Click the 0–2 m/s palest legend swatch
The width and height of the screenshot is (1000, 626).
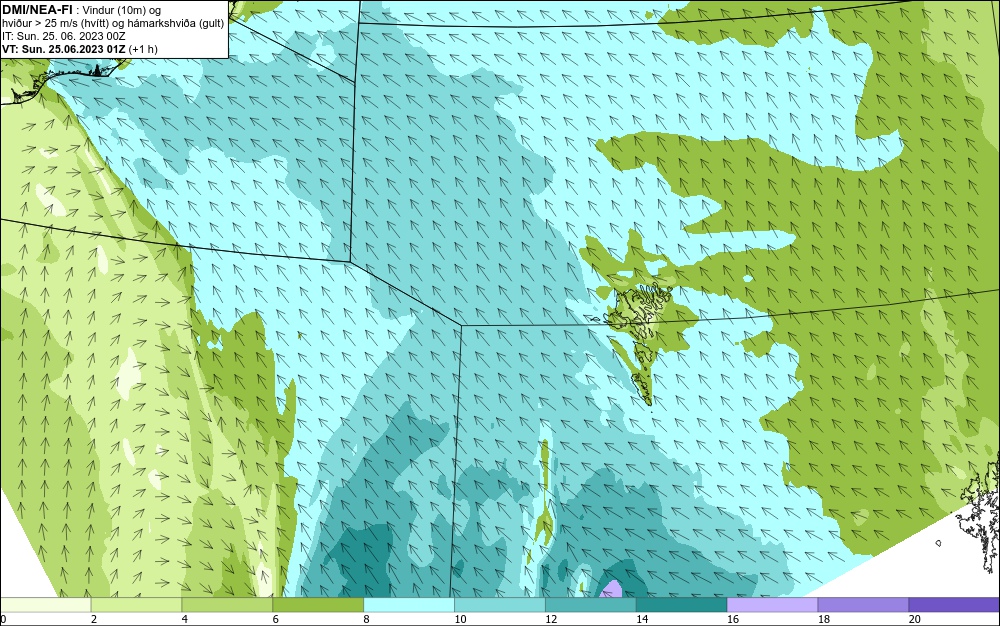point(45,604)
